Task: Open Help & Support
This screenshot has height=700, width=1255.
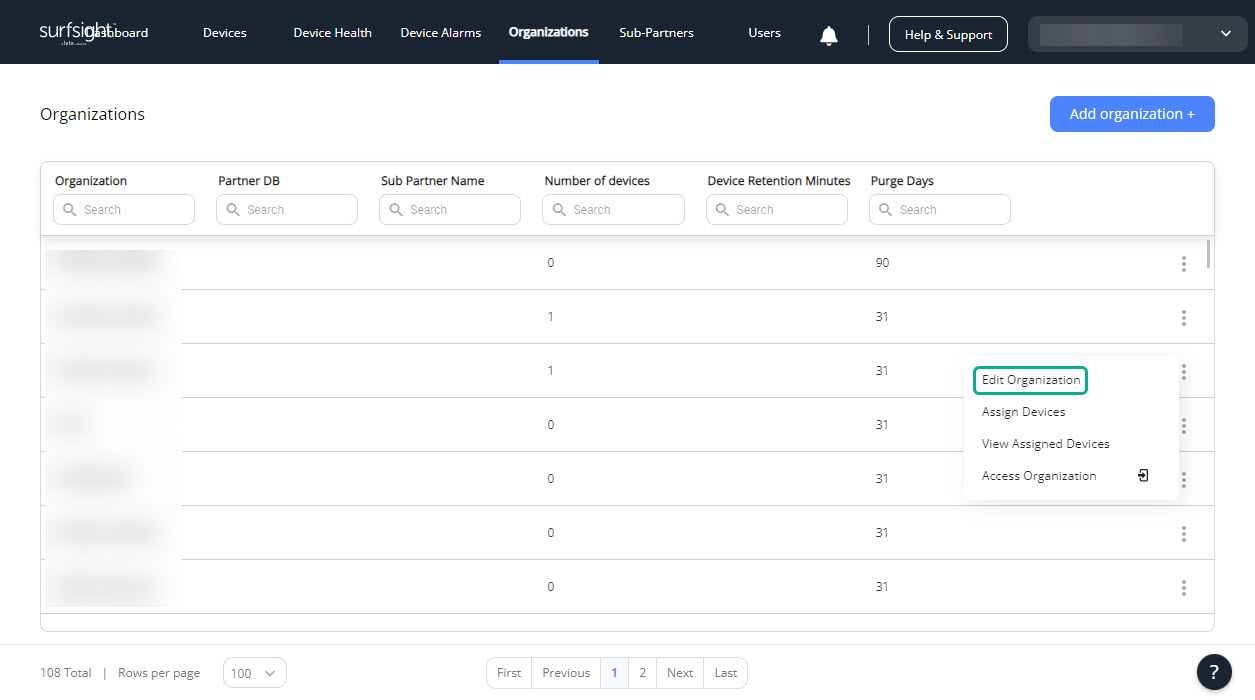Action: pyautogui.click(x=948, y=34)
